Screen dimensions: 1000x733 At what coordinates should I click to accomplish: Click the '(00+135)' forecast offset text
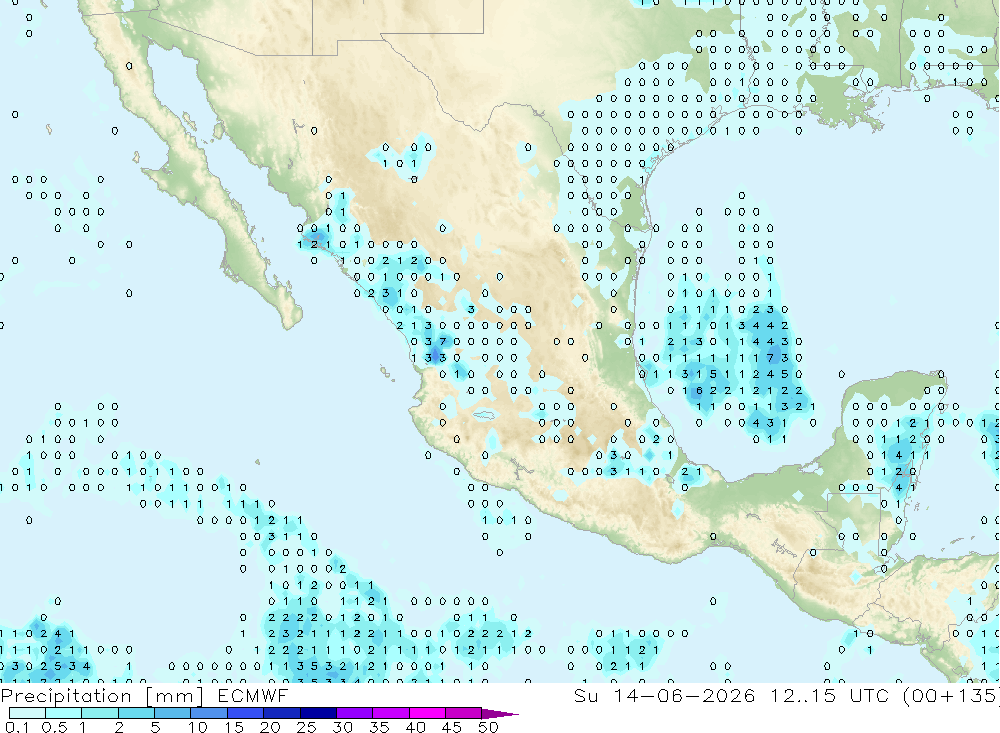point(951,695)
